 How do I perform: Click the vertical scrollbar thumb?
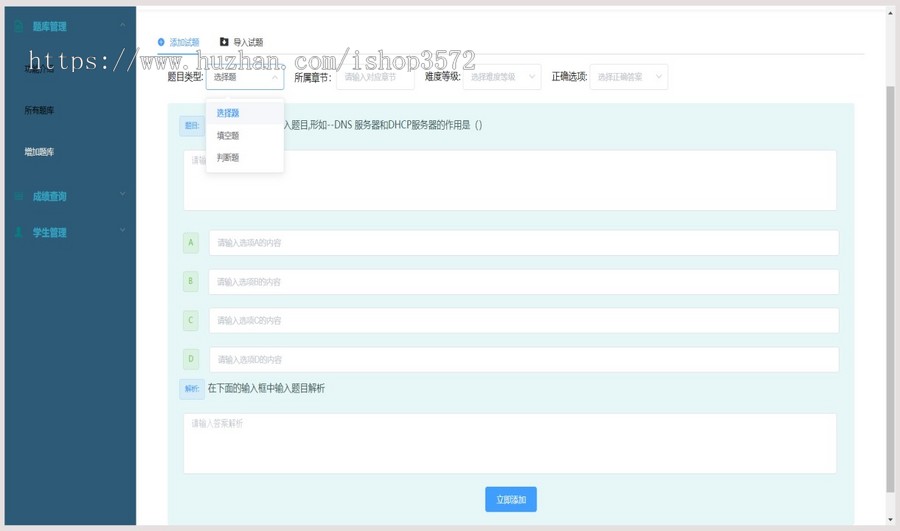click(x=890, y=289)
